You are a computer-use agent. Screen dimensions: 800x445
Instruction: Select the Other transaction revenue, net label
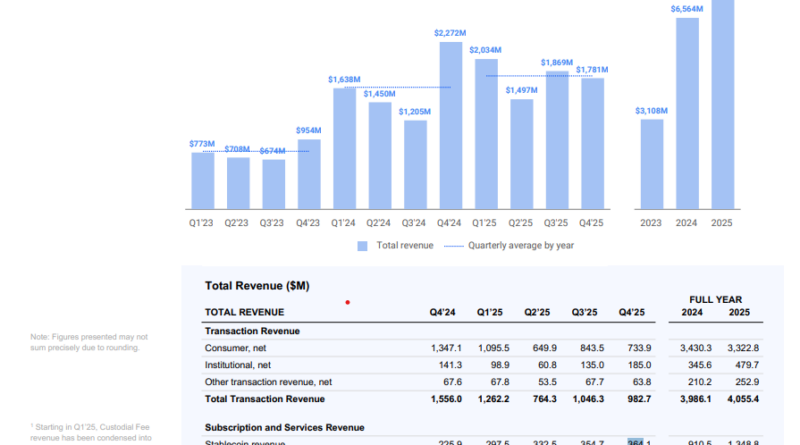click(x=267, y=382)
